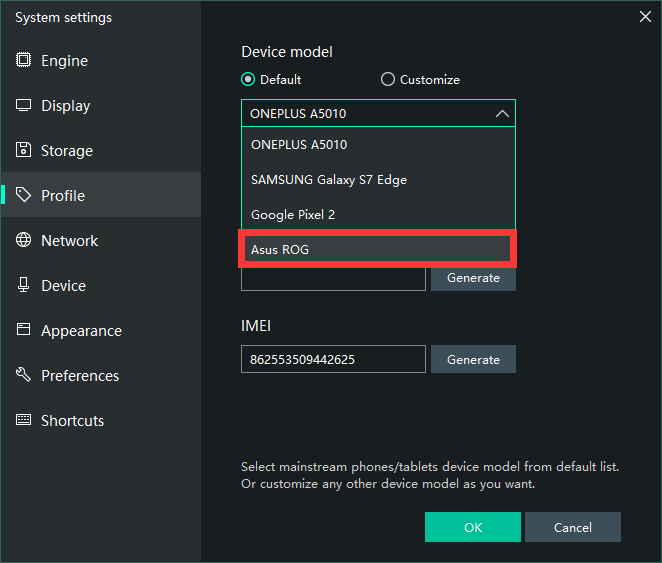The image size is (662, 563).
Task: Click the IMEI number input field
Action: click(333, 360)
